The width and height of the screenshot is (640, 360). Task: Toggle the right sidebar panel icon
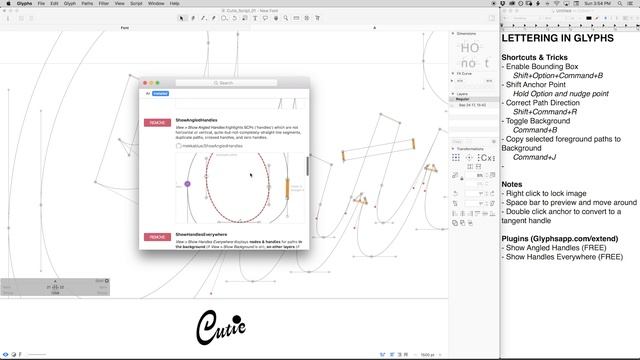click(x=492, y=18)
